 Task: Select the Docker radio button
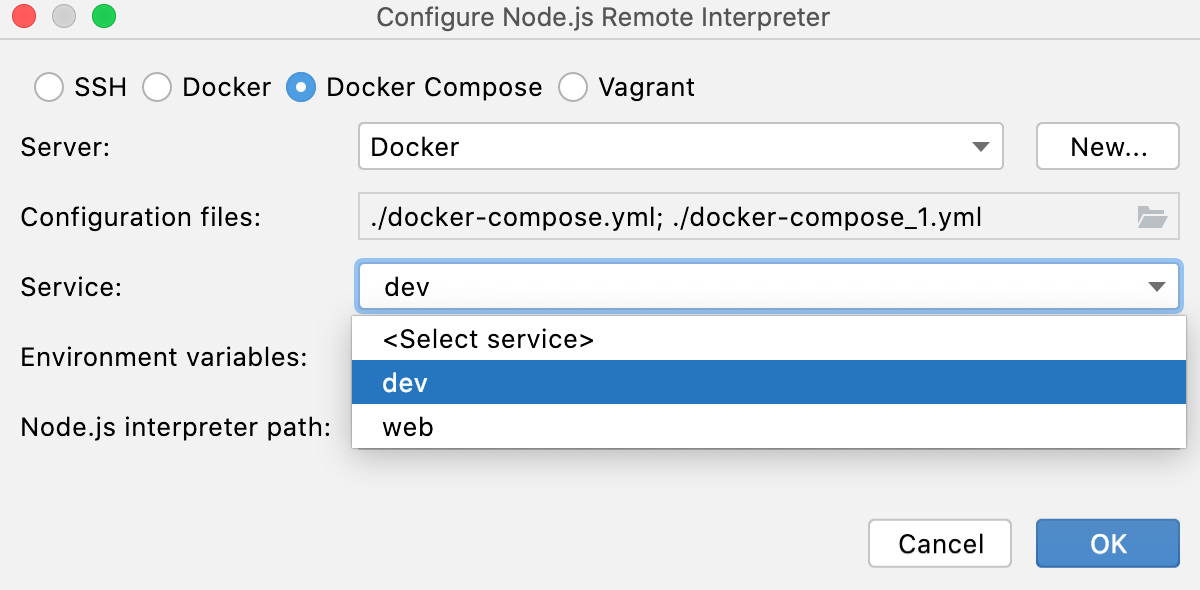click(x=157, y=88)
